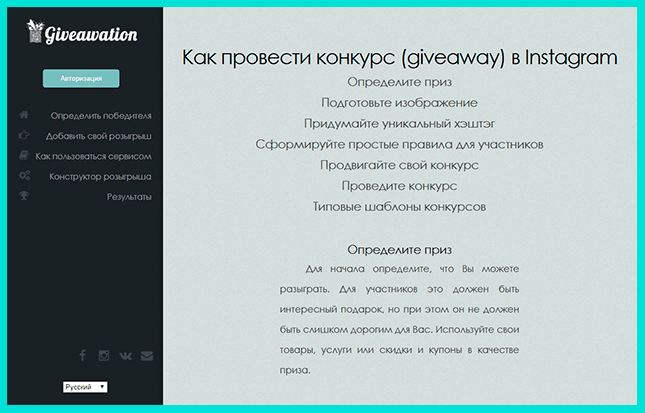Open Как пользоваться сервисом menu item
Image resolution: width=645 pixels, height=413 pixels.
[93, 156]
